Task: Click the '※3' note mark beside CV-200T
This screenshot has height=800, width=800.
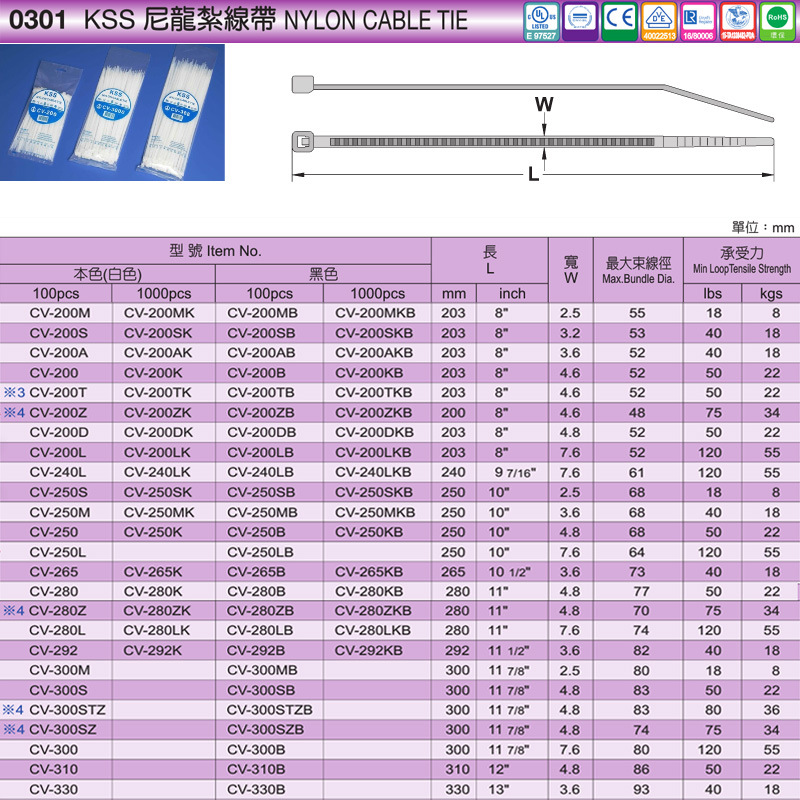Action: click(14, 393)
